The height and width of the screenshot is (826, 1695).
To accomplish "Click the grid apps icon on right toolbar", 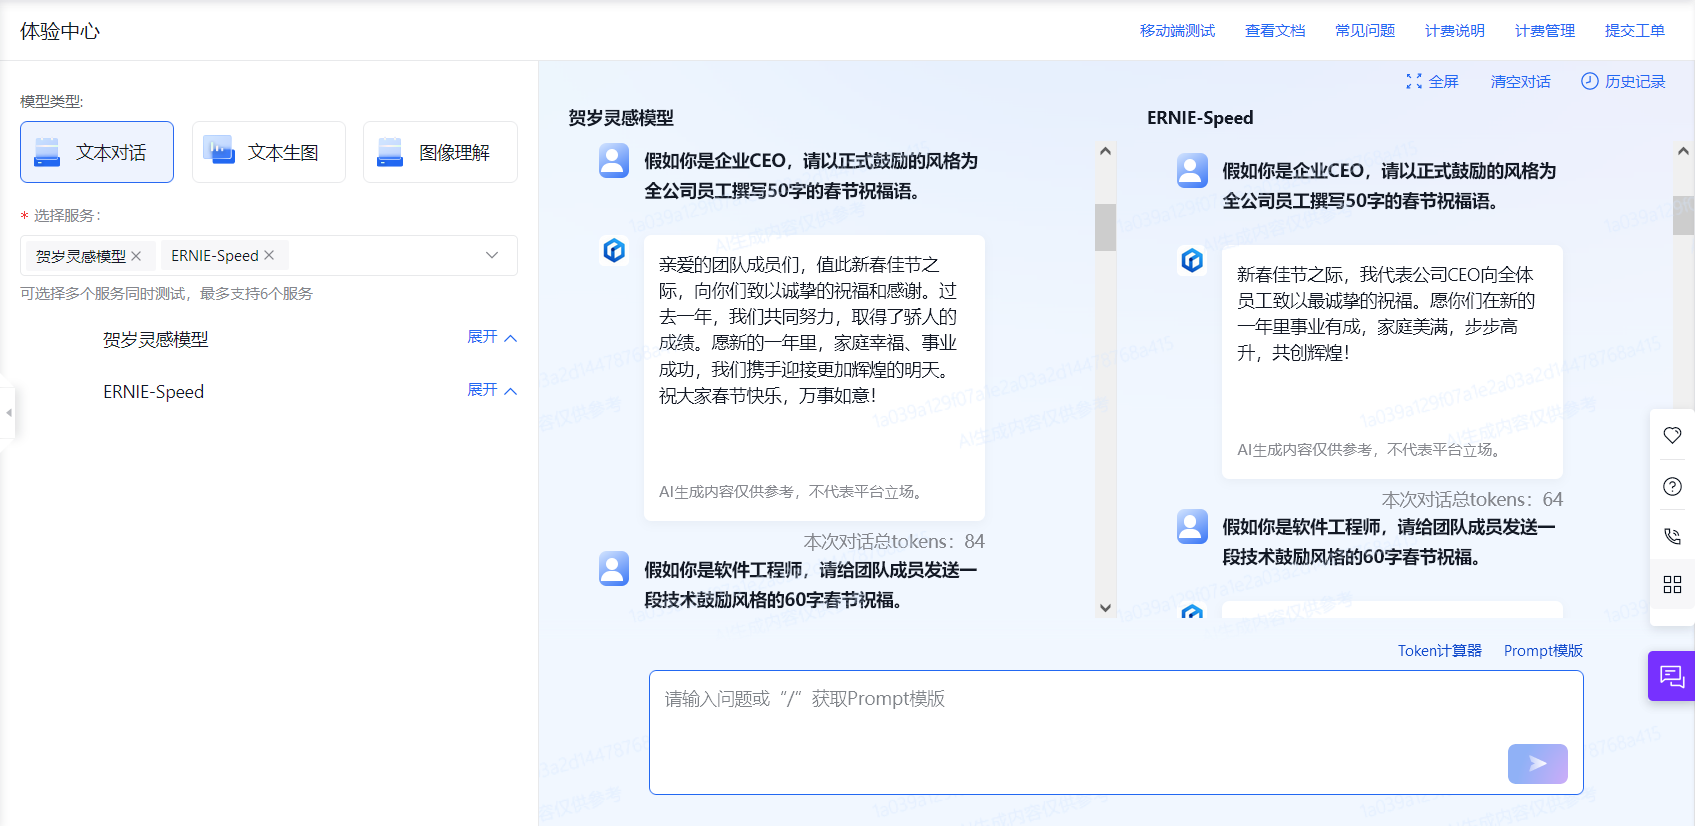I will click(1672, 585).
